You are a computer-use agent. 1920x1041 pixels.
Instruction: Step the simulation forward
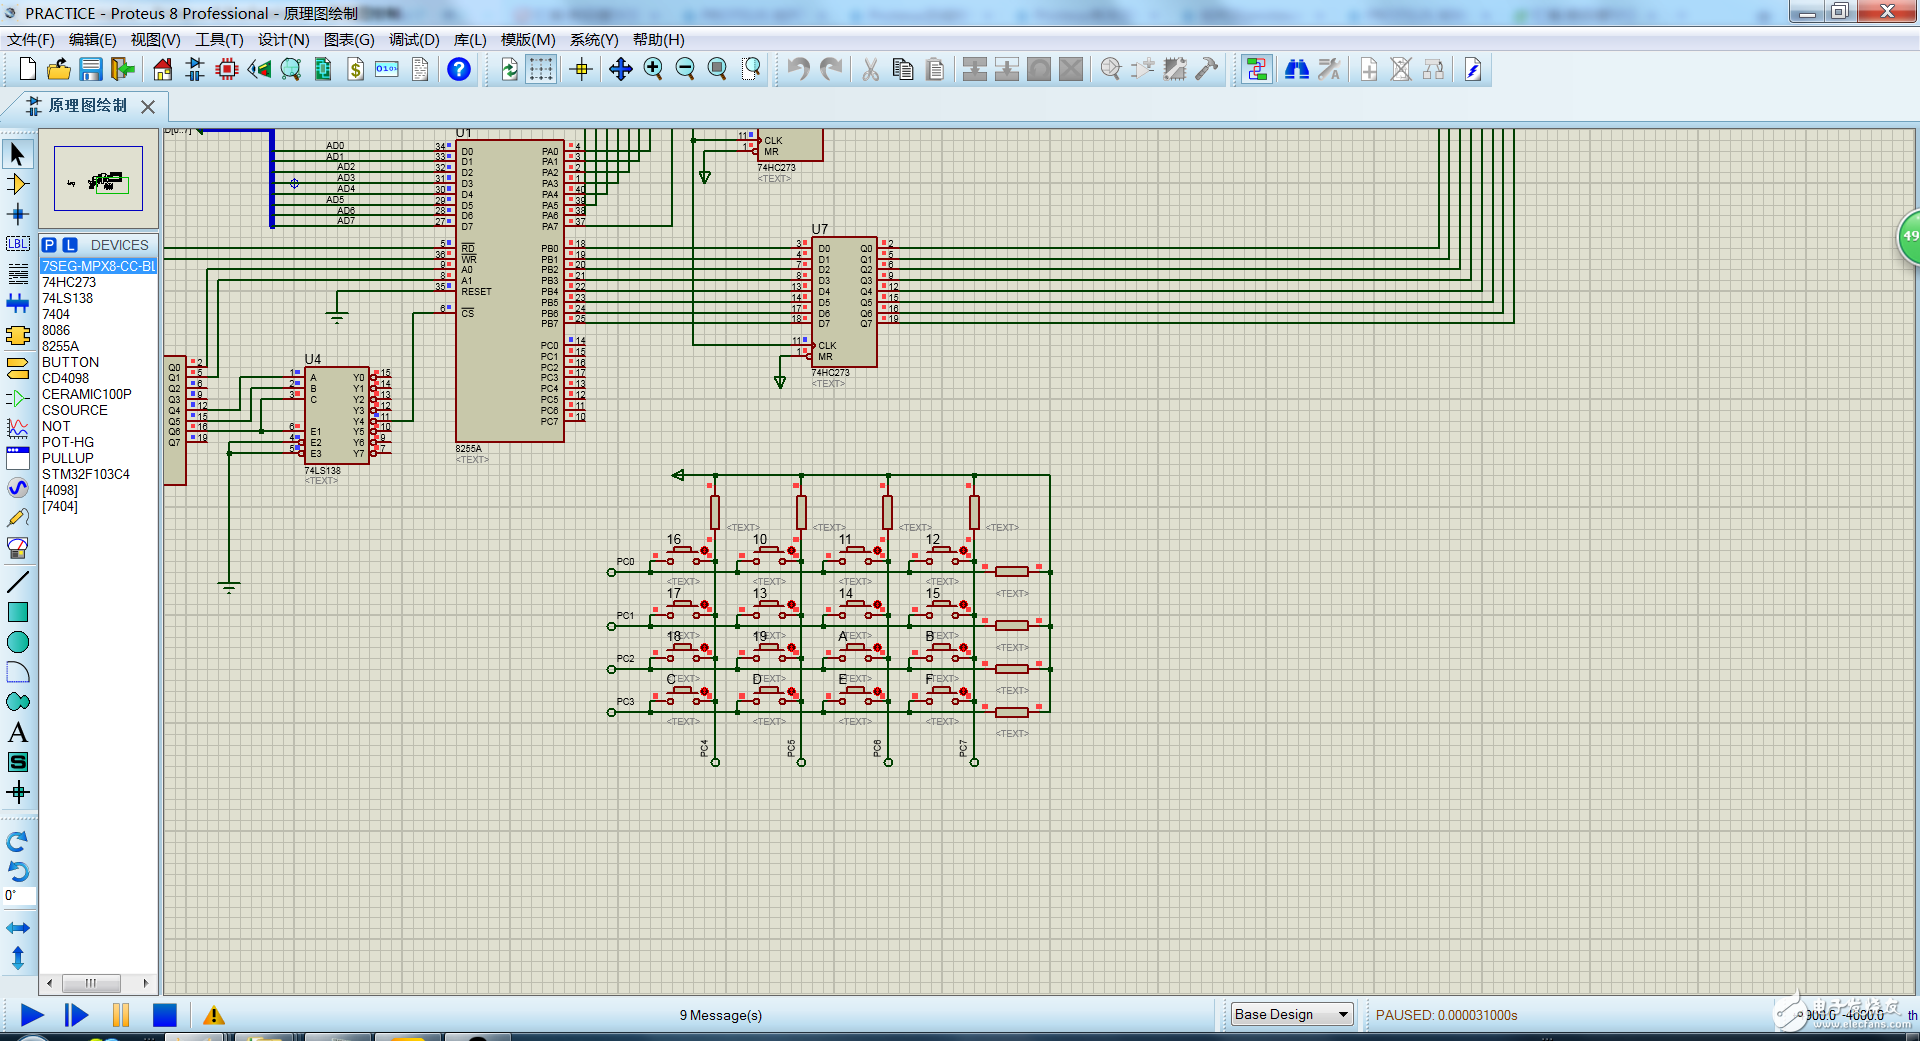[76, 1015]
